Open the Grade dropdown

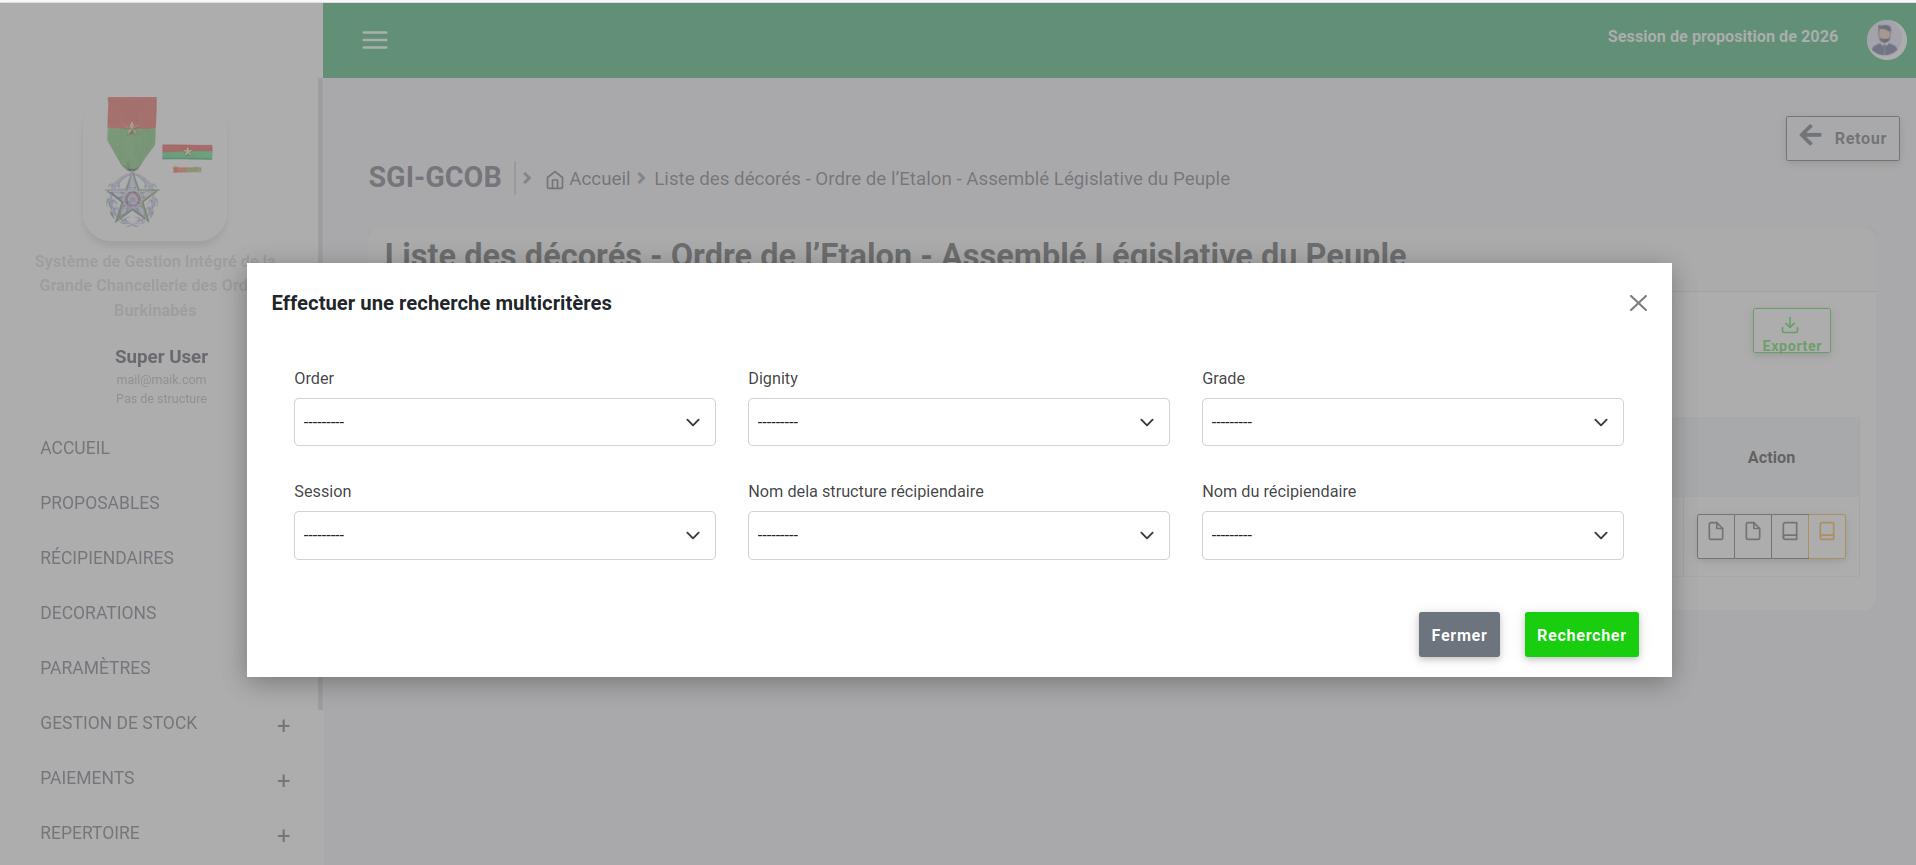click(x=1412, y=422)
